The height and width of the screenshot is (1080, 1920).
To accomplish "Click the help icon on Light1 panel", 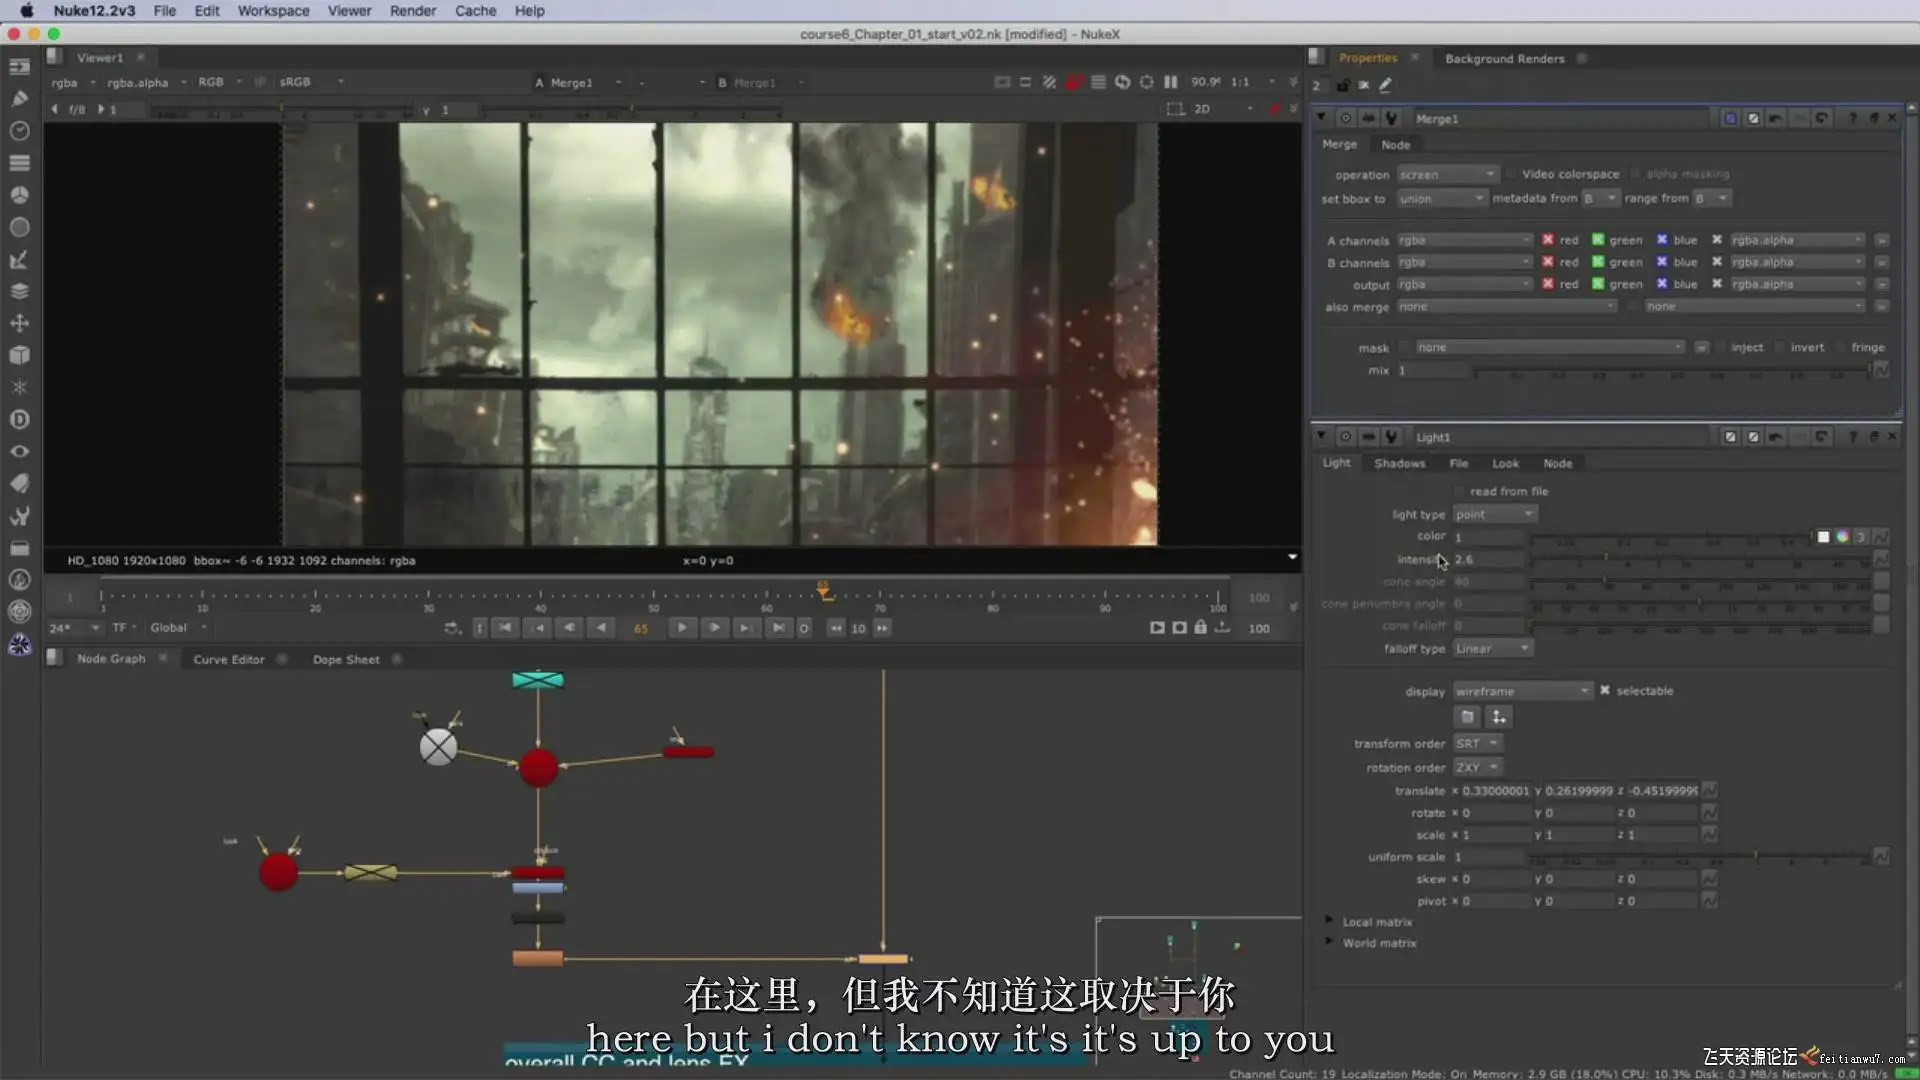I will (x=1852, y=437).
